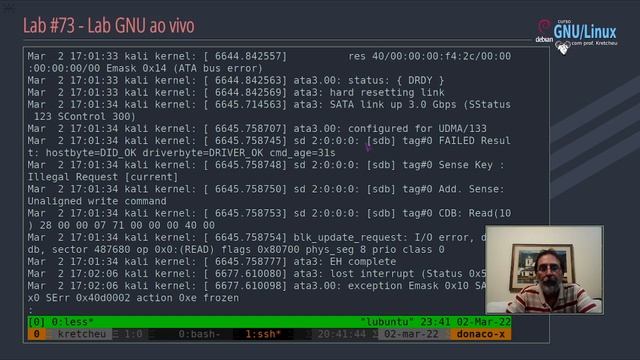Select 'Illegal Request [current]' line

coord(103,177)
